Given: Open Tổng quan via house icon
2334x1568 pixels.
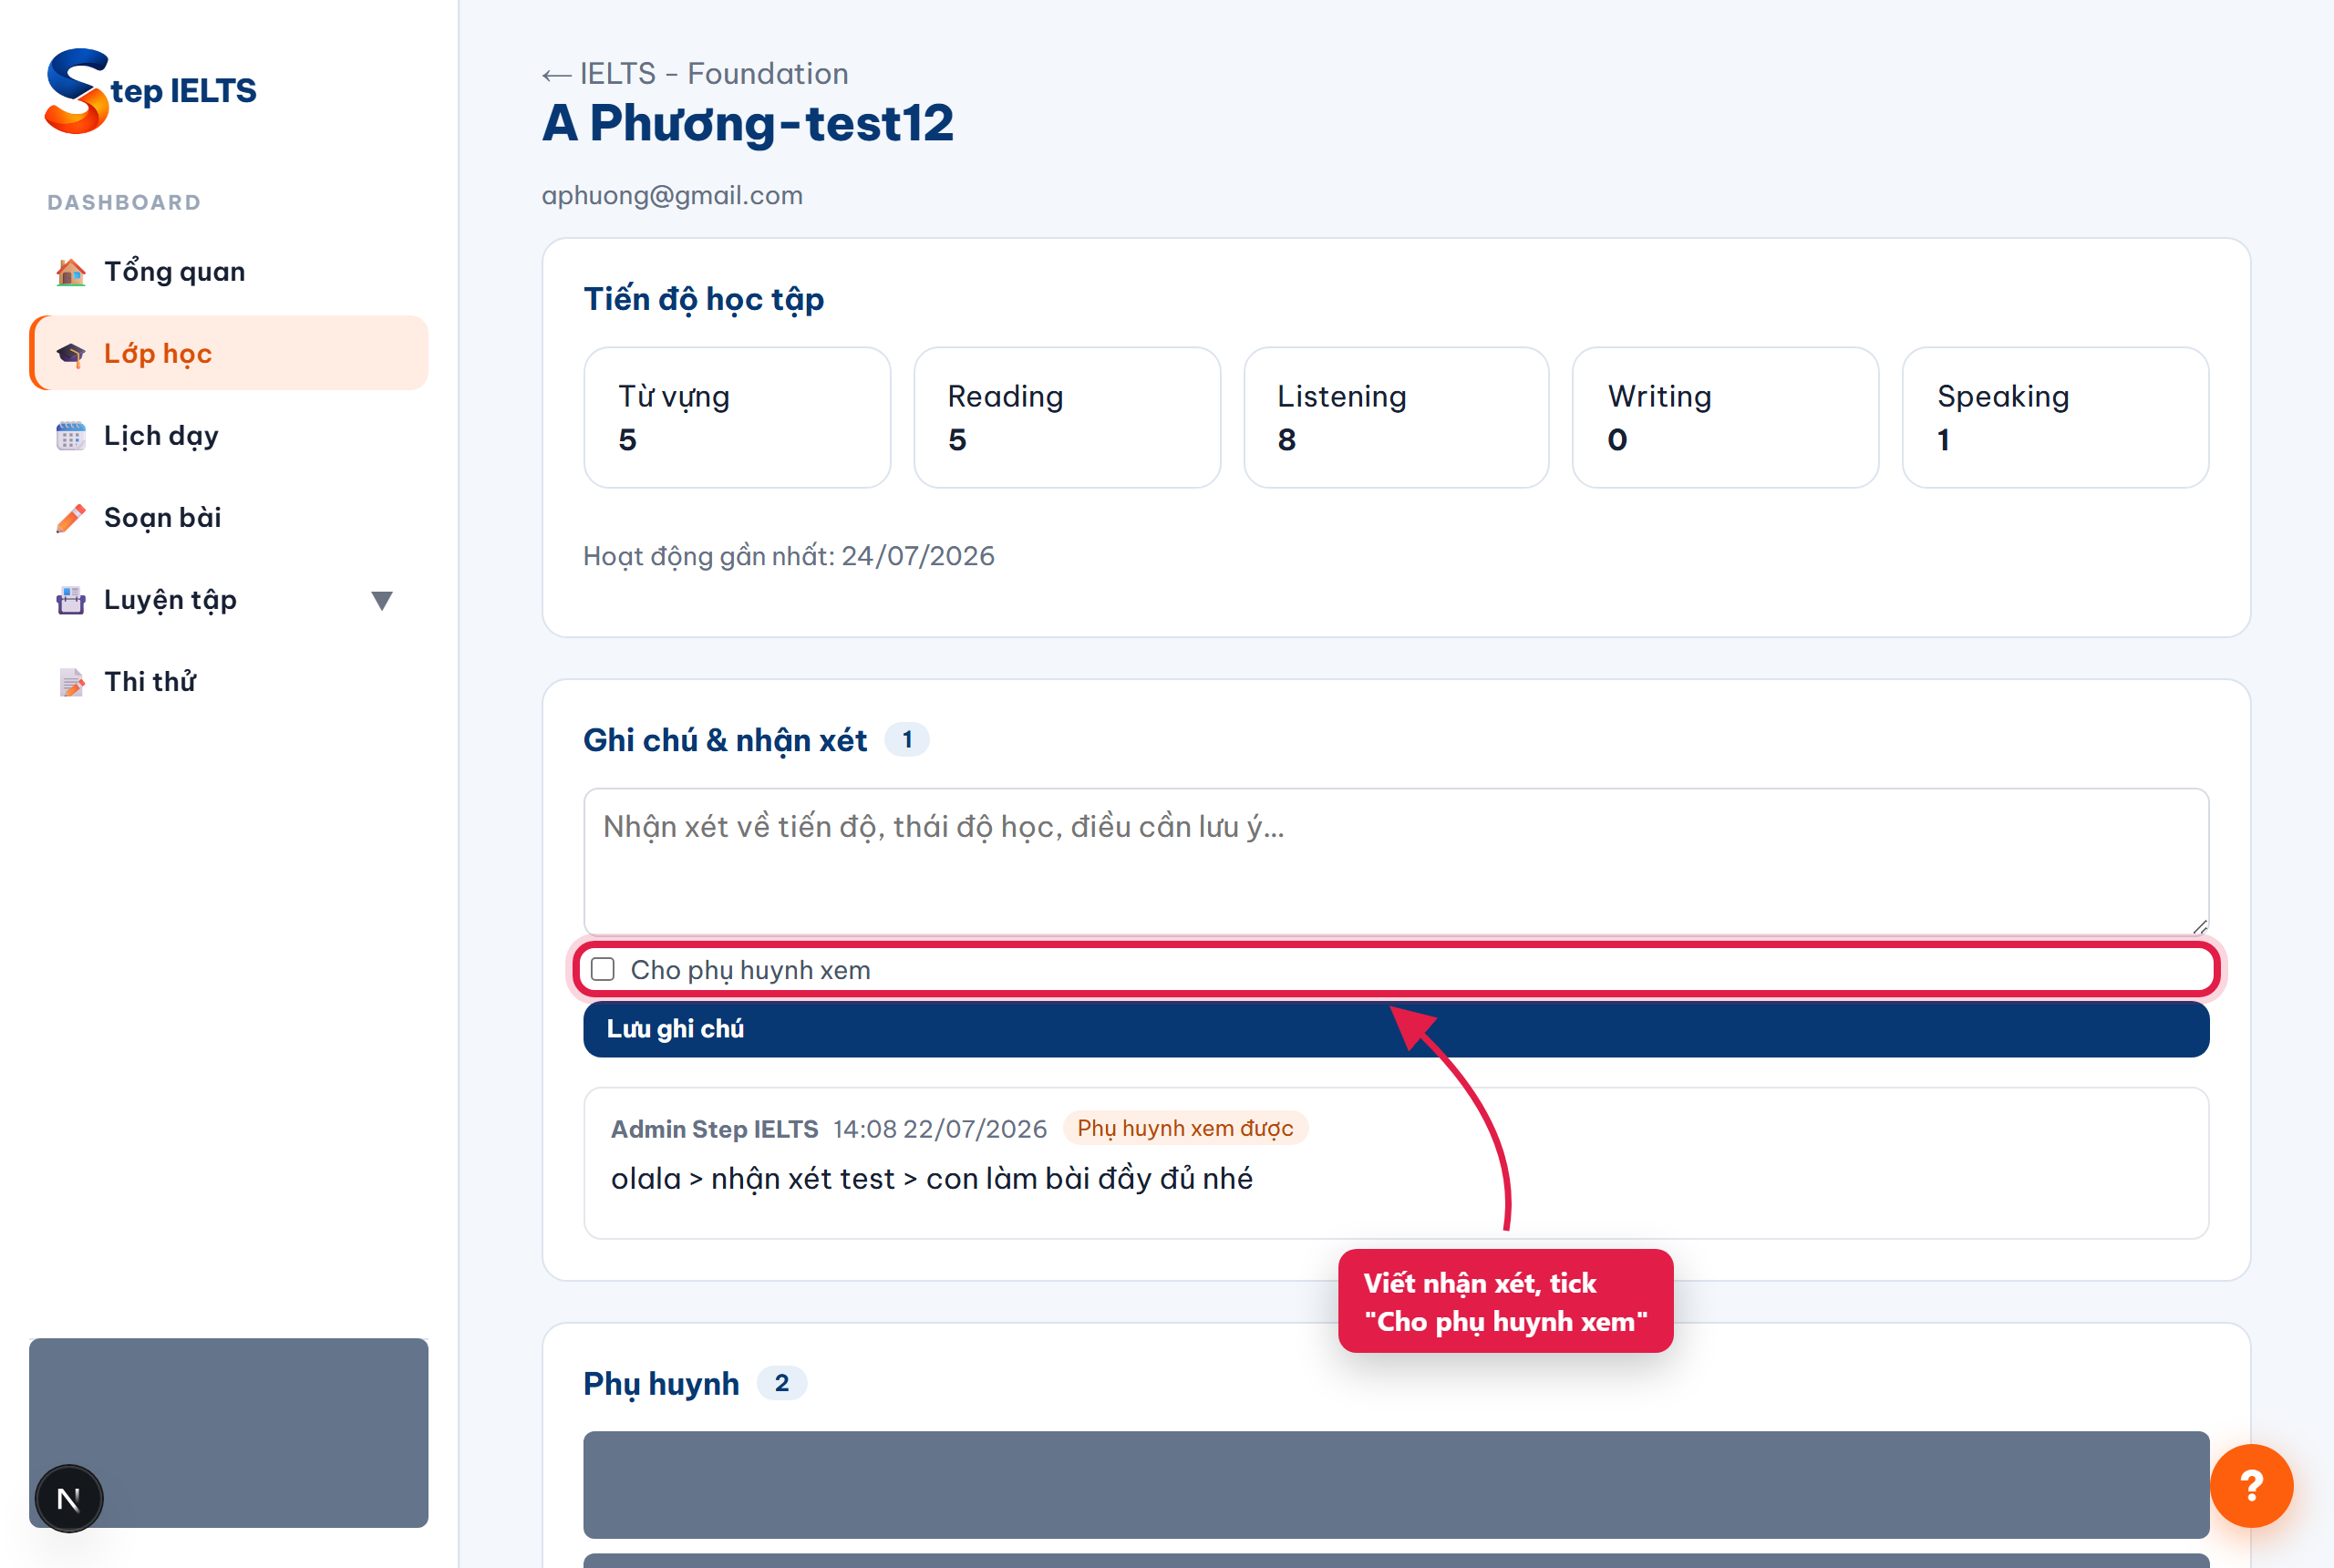Looking at the screenshot, I should click(x=70, y=272).
